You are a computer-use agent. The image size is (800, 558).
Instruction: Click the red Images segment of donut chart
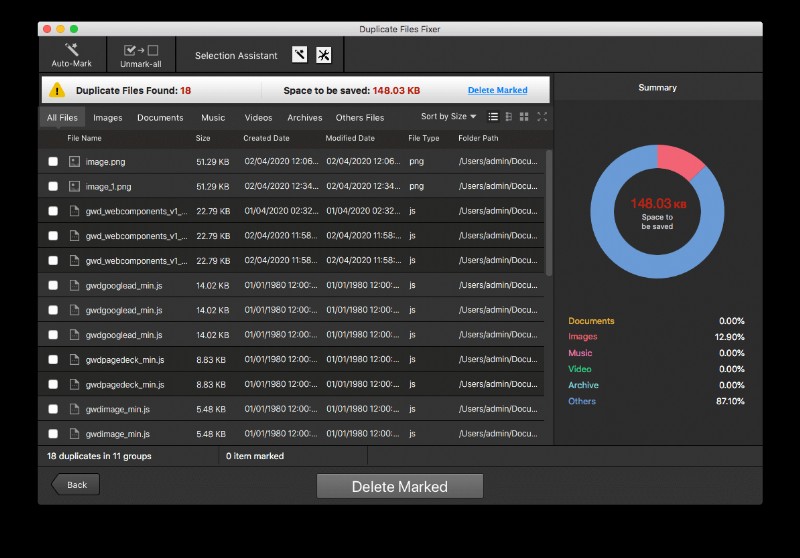pyautogui.click(x=679, y=160)
